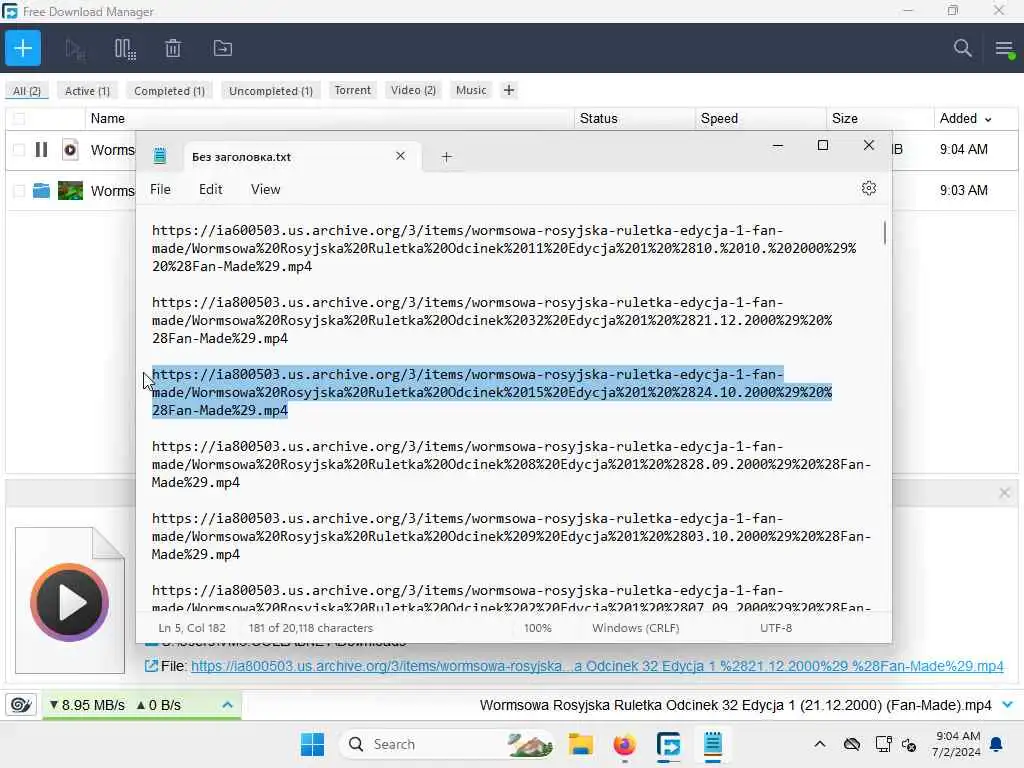1024x768 pixels.
Task: Toggle the select-all checkbox in the download list header
Action: click(19, 118)
